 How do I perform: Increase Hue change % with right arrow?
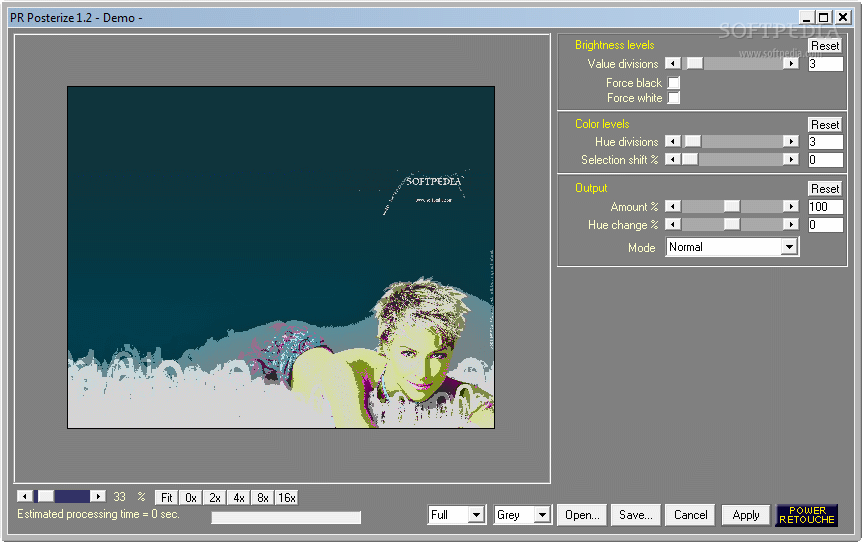pos(791,224)
